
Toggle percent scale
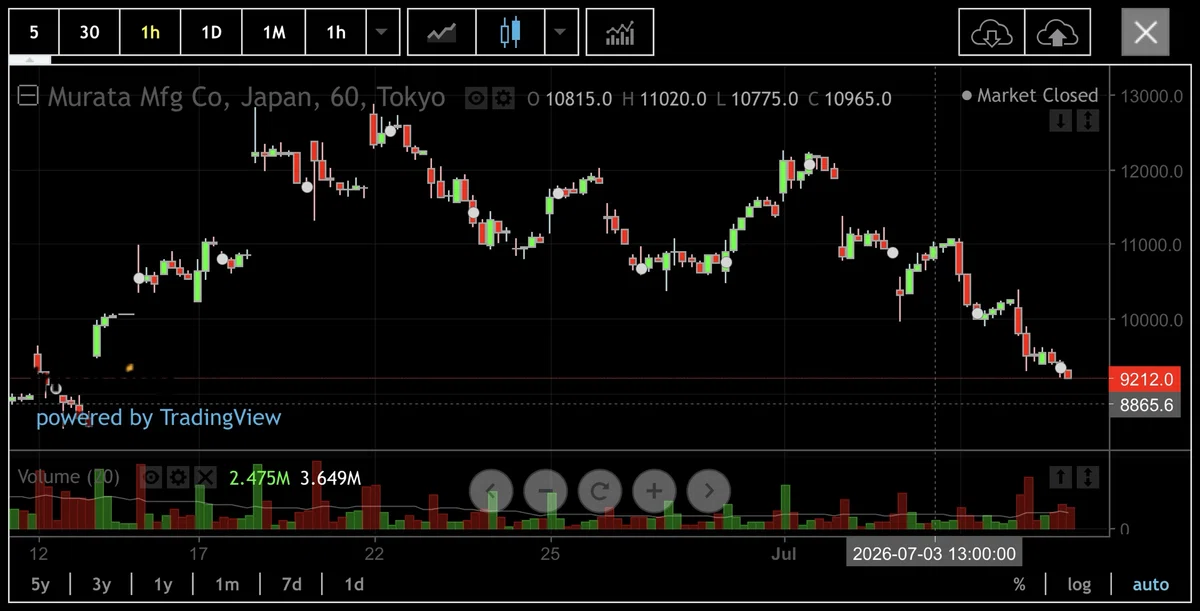click(1019, 584)
